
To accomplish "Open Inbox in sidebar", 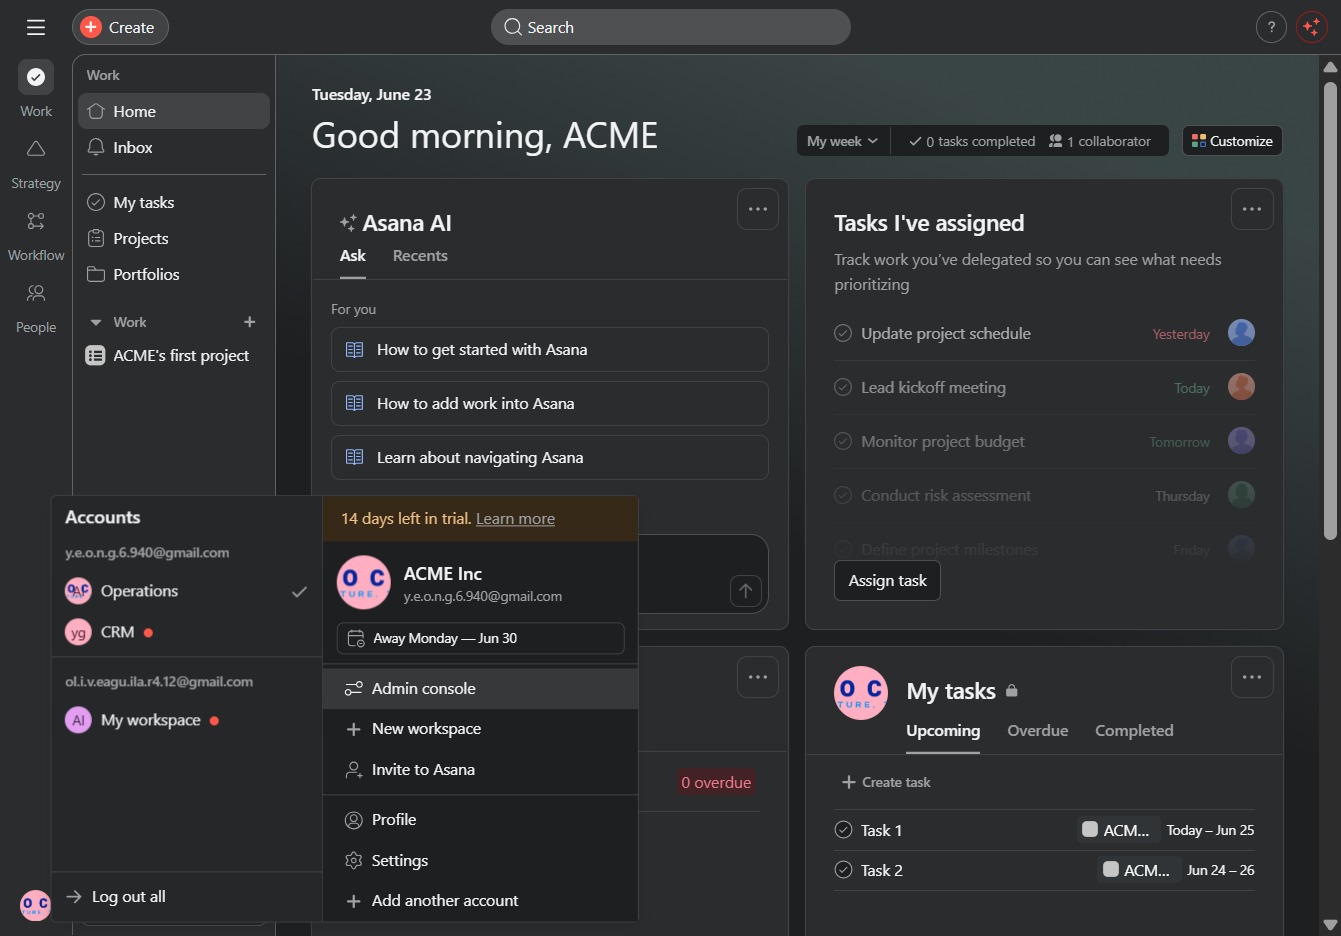I will pos(174,147).
